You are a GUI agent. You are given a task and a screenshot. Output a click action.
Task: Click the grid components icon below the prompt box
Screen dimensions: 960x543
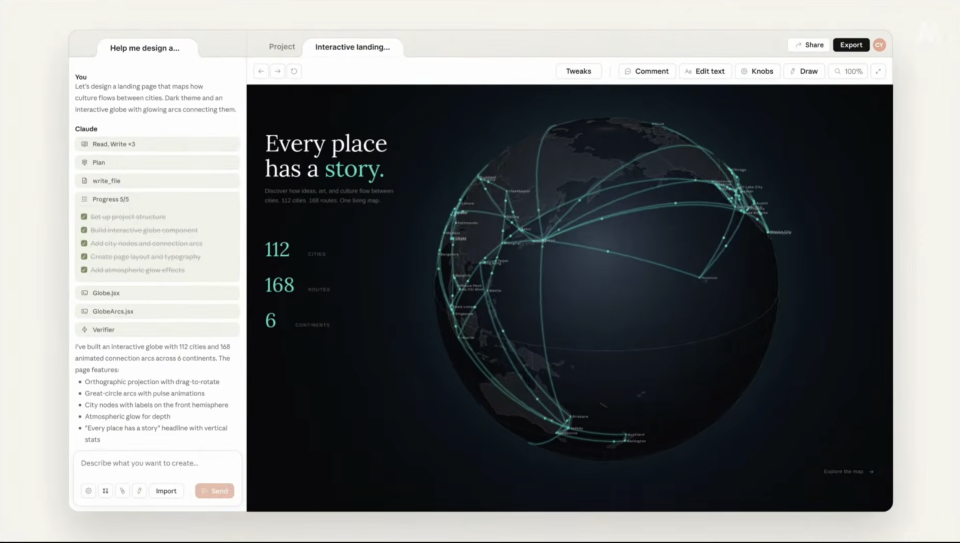coord(105,491)
